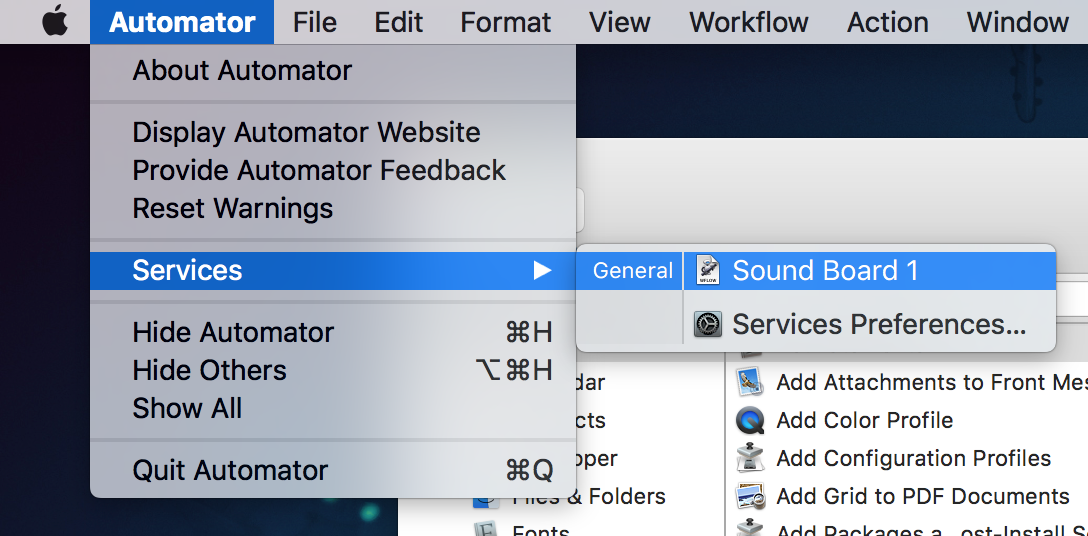Open the File menu
Viewport: 1088px width, 536px height.
tap(314, 22)
